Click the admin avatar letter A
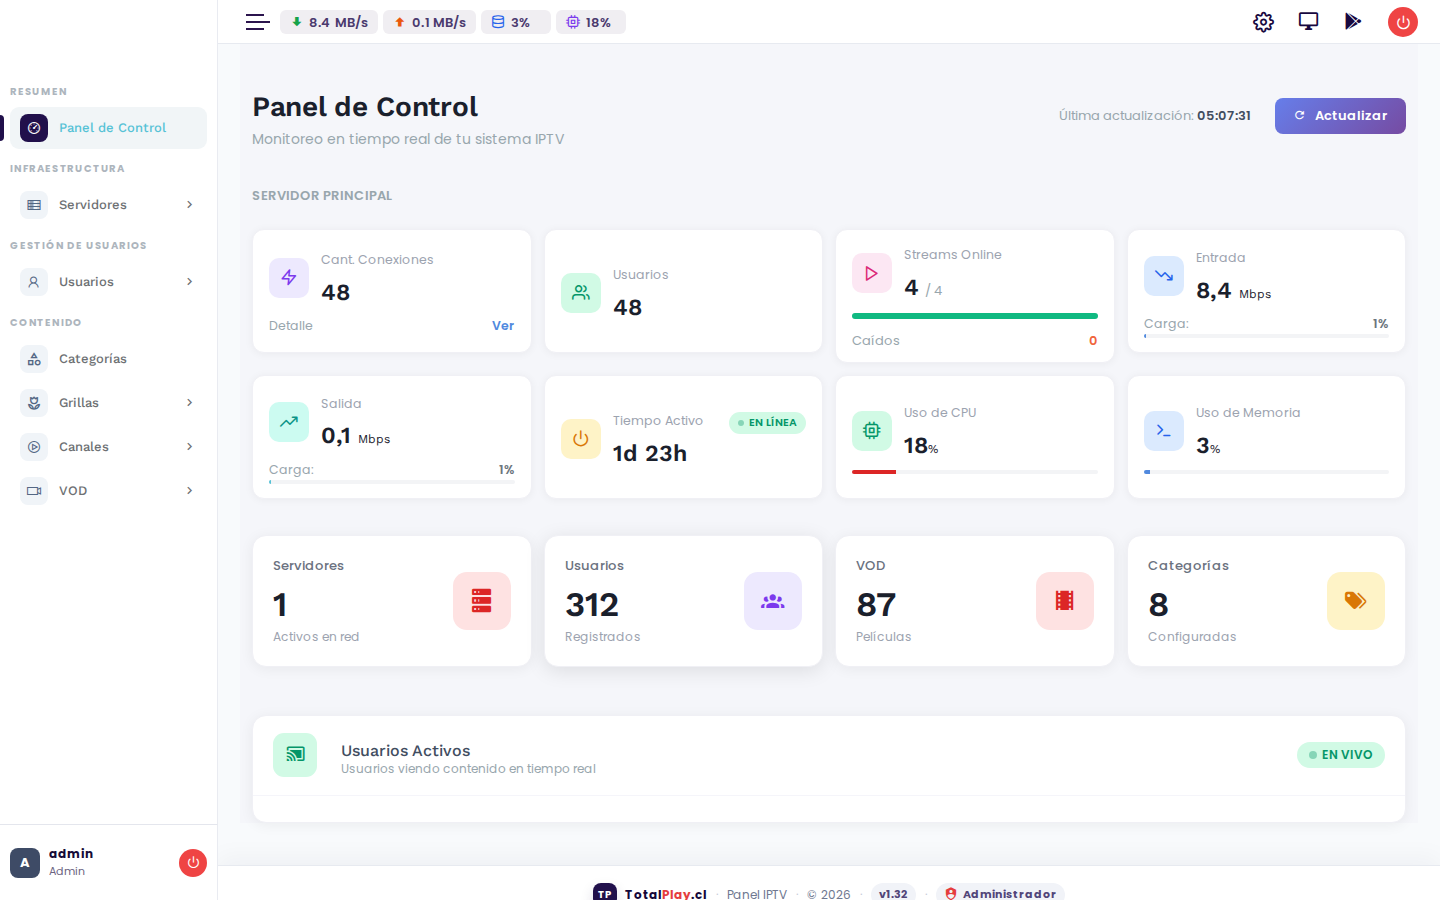 (25, 862)
